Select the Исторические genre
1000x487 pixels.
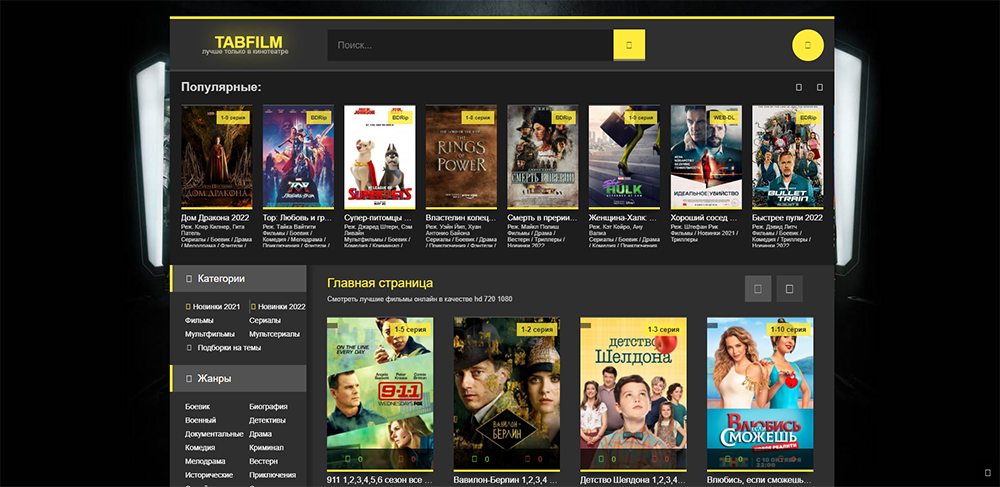click(209, 476)
